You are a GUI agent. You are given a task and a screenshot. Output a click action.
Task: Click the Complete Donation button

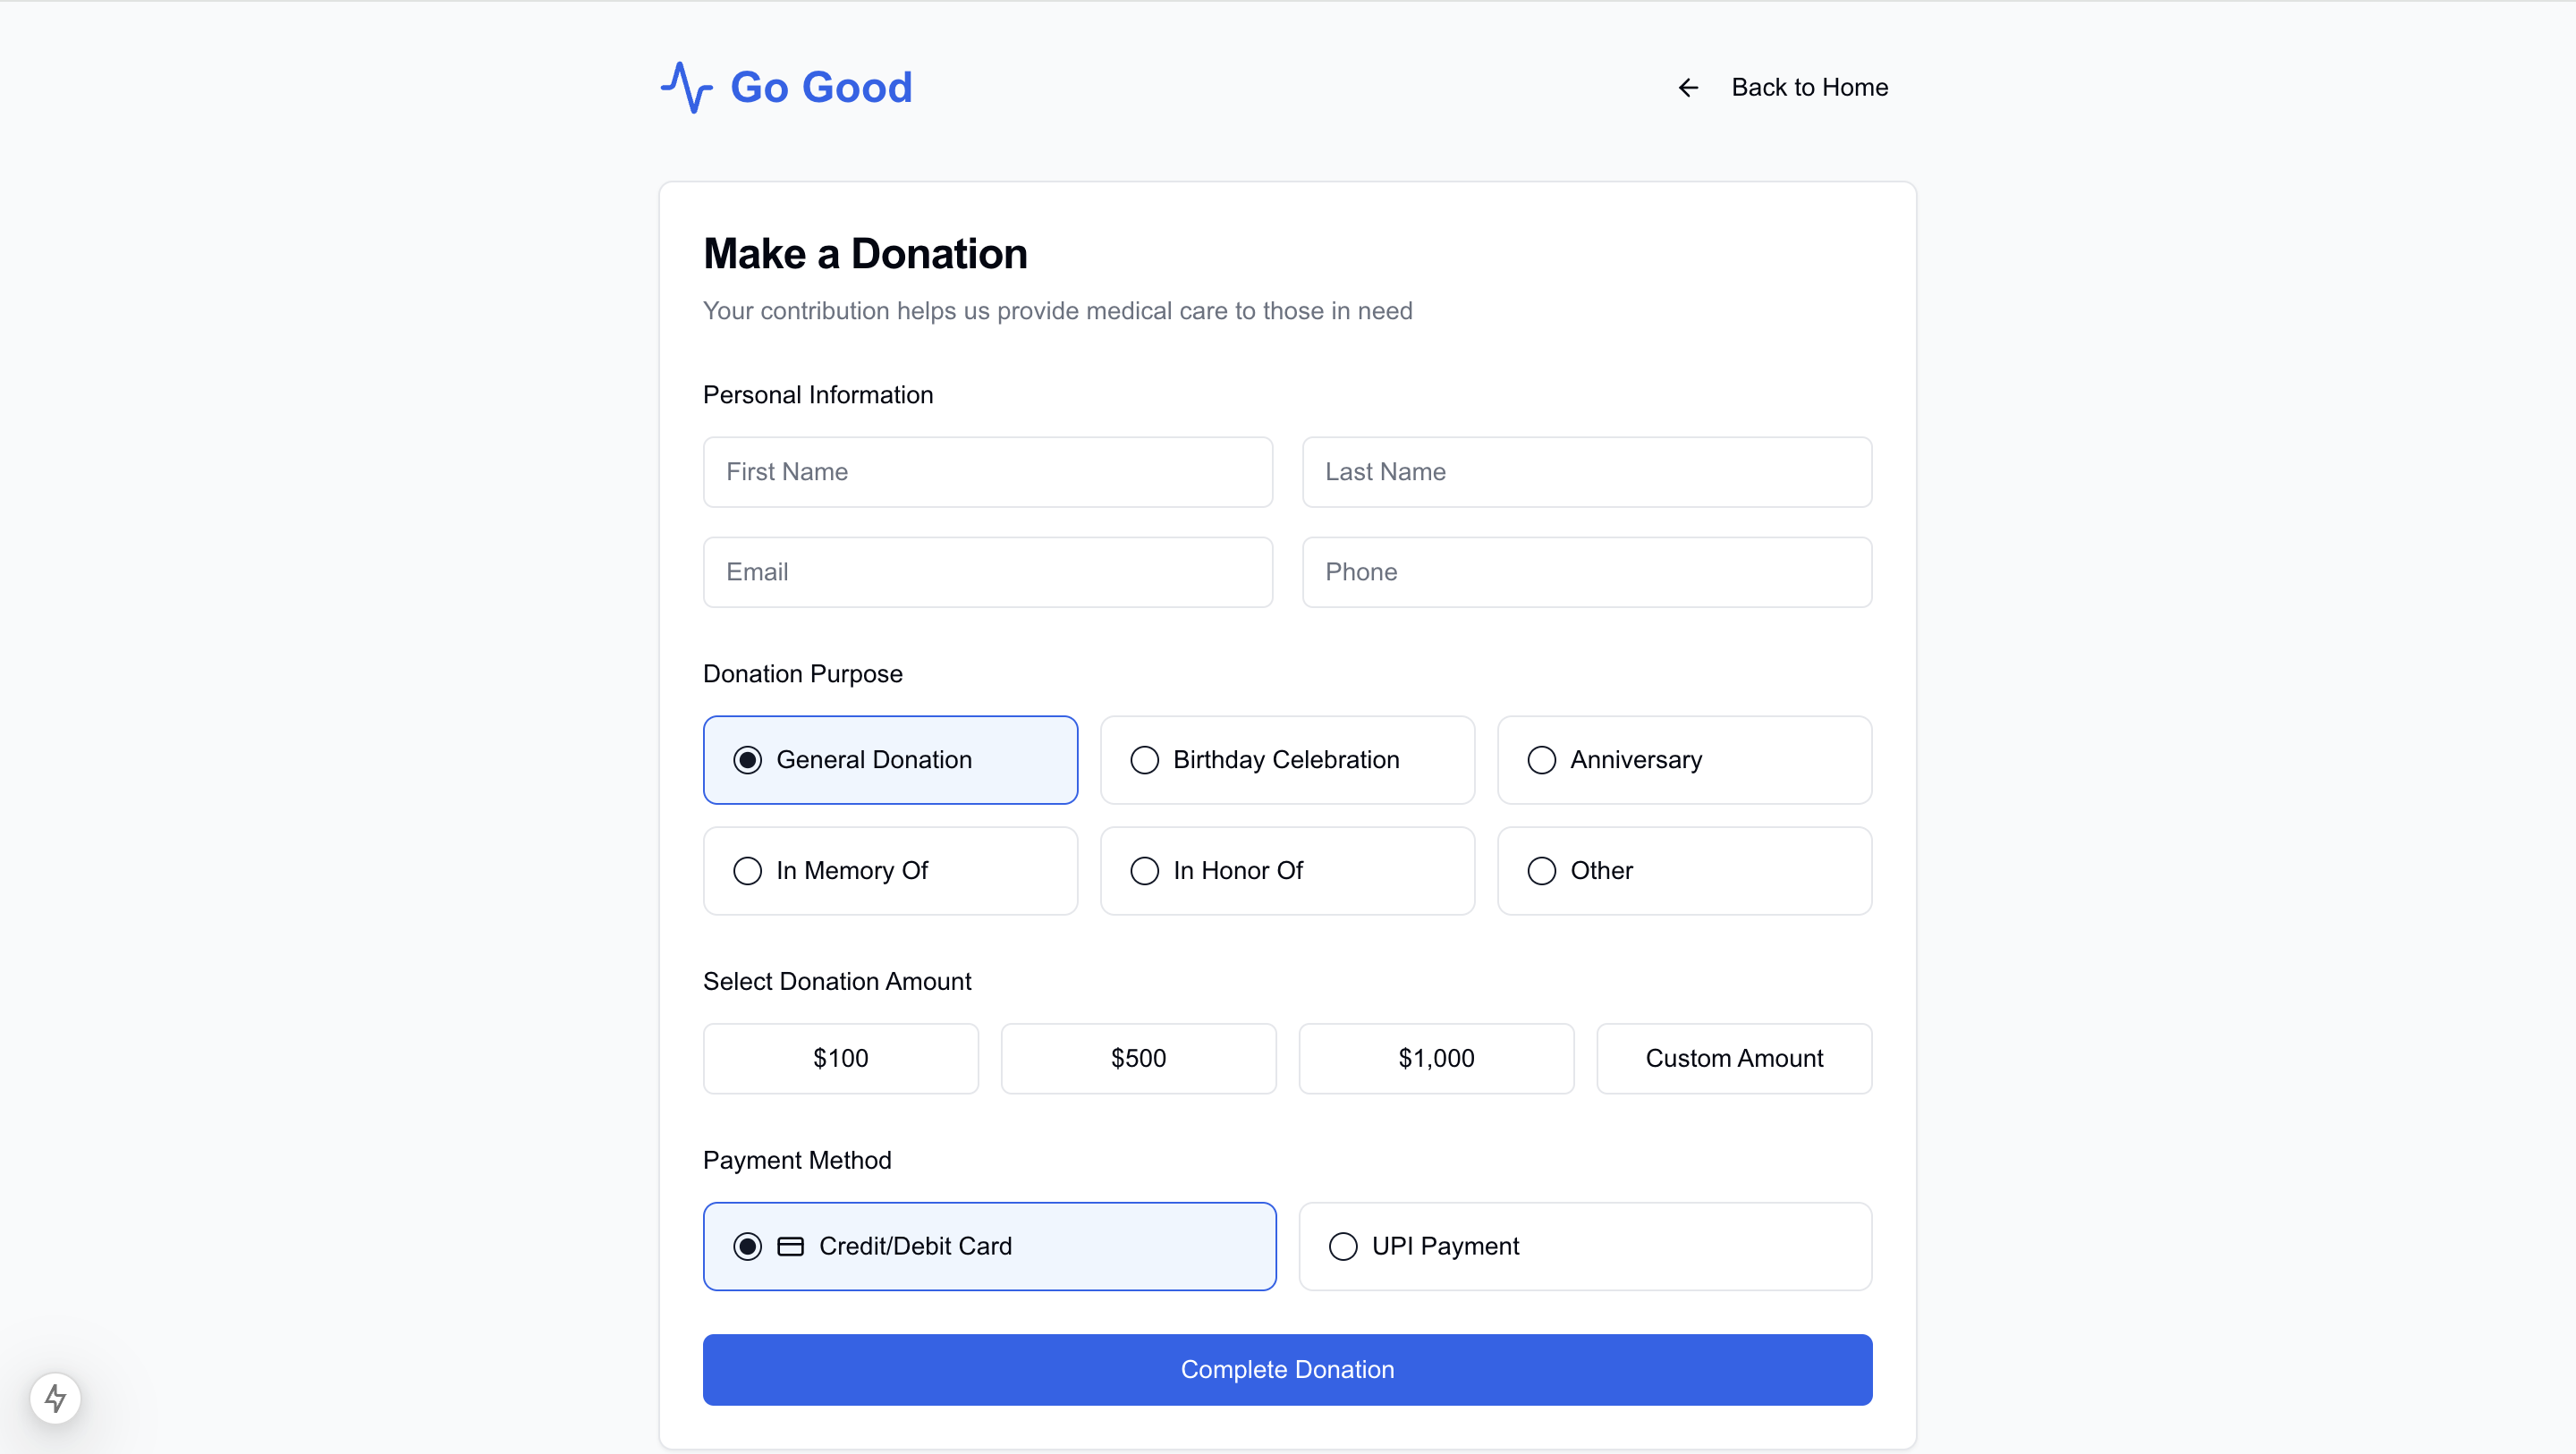click(x=1287, y=1369)
